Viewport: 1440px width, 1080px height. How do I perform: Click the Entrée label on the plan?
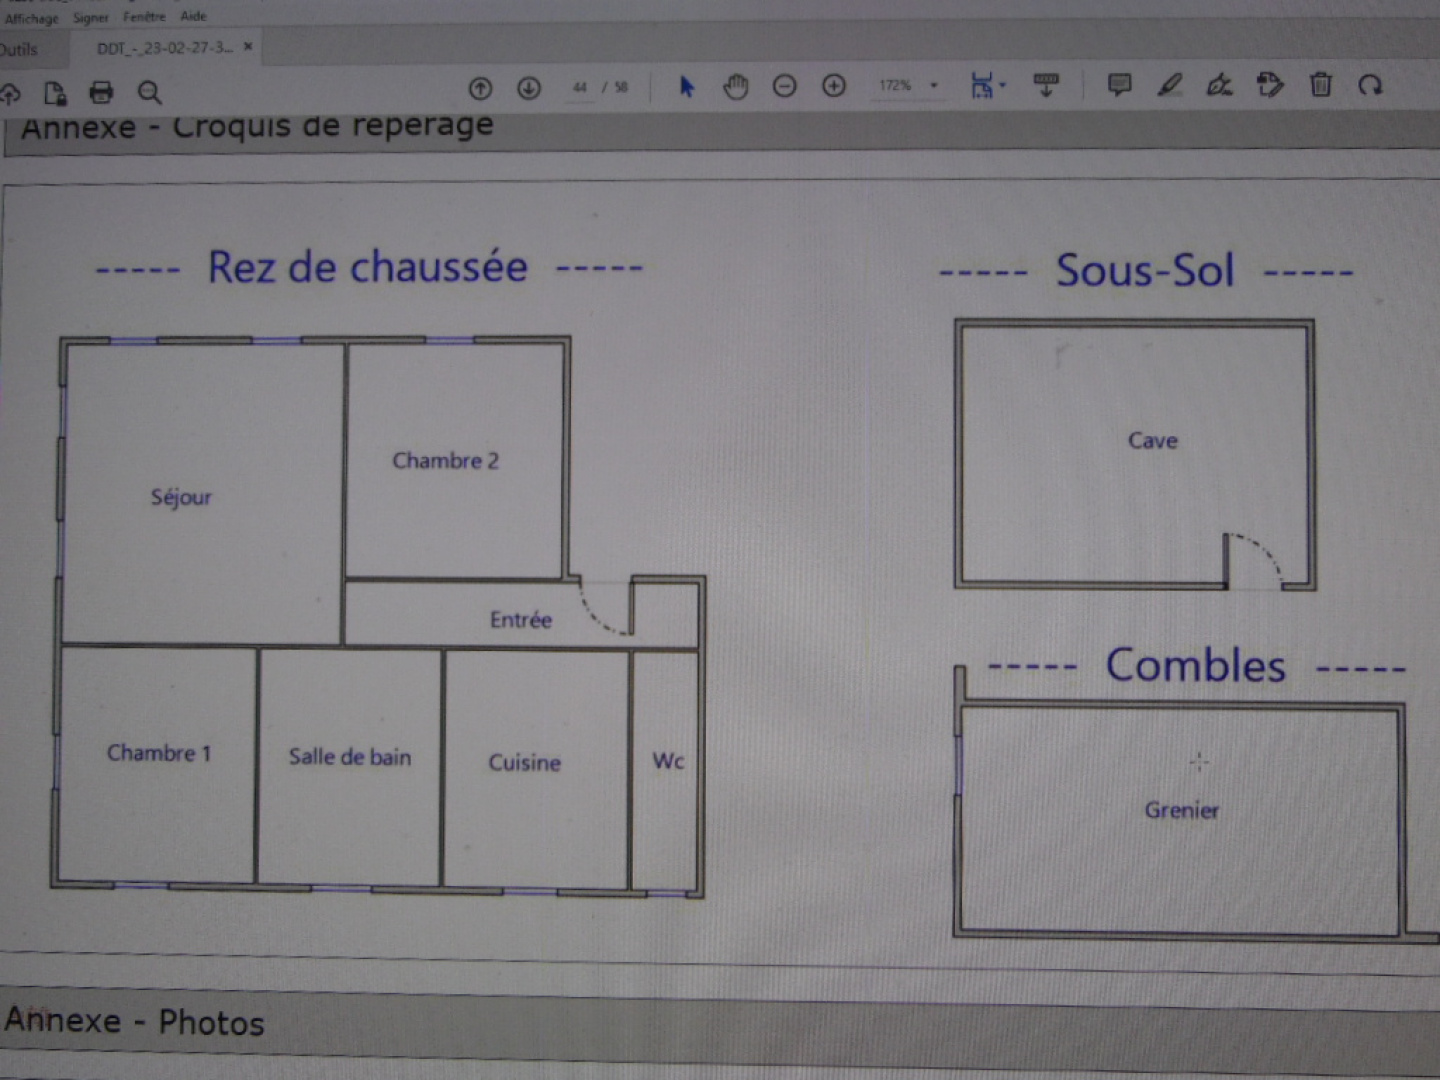click(x=521, y=620)
